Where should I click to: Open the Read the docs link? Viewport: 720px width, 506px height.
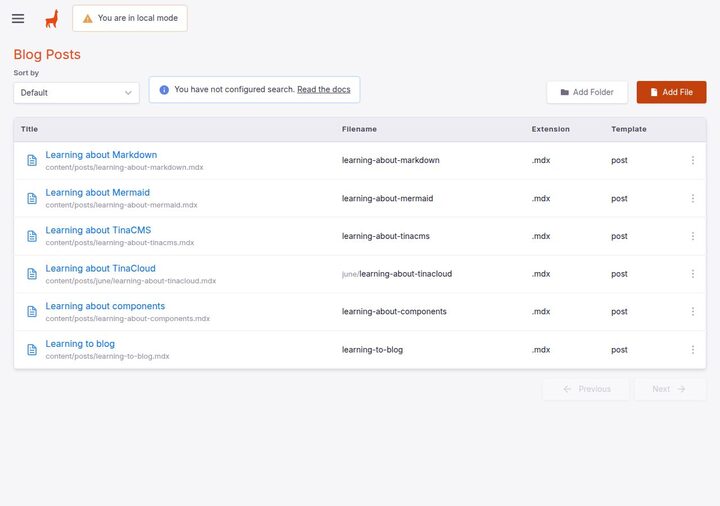coord(324,90)
